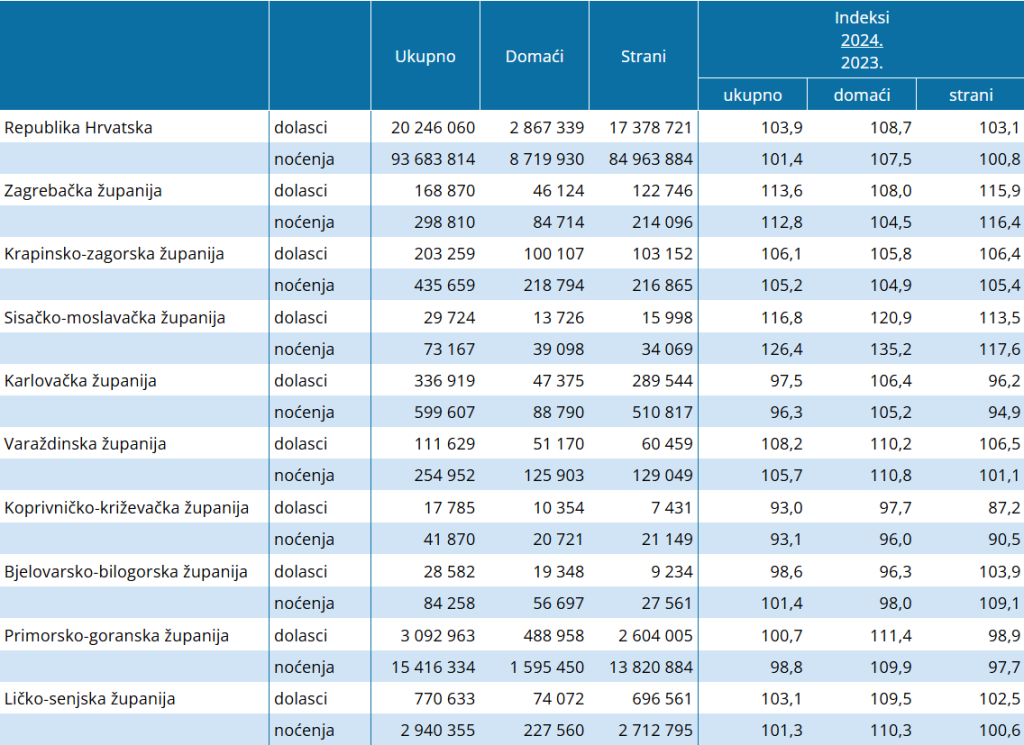Click the Indeksi 2024/2023 header
Image resolution: width=1024 pixels, height=745 pixels.
tap(861, 40)
